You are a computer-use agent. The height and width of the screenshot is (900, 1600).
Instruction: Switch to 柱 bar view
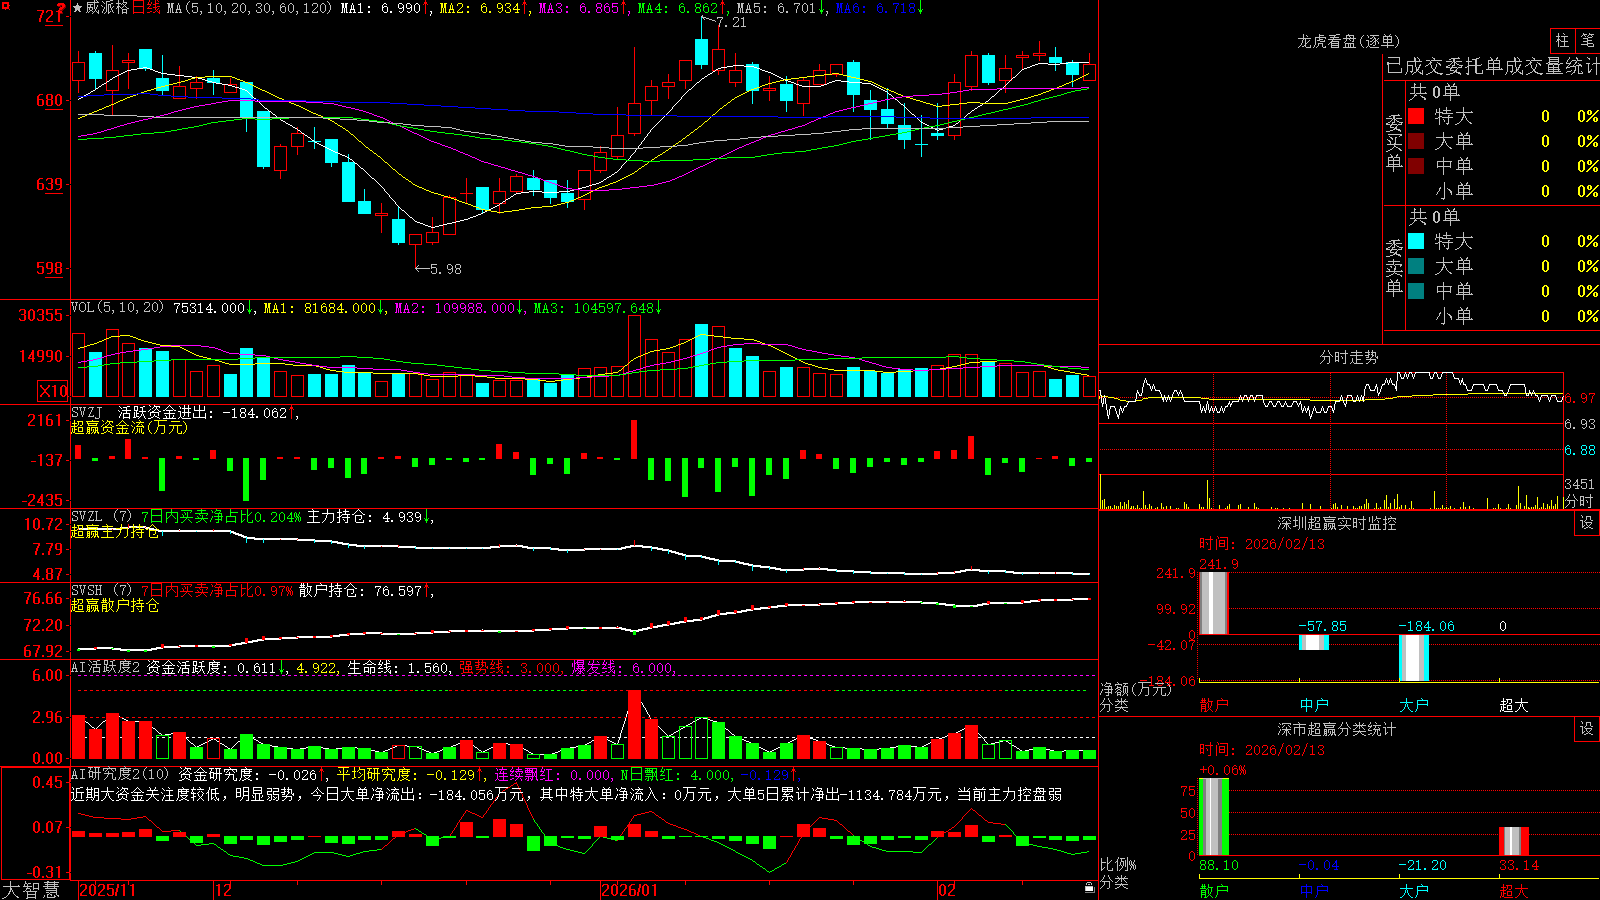[1562, 40]
